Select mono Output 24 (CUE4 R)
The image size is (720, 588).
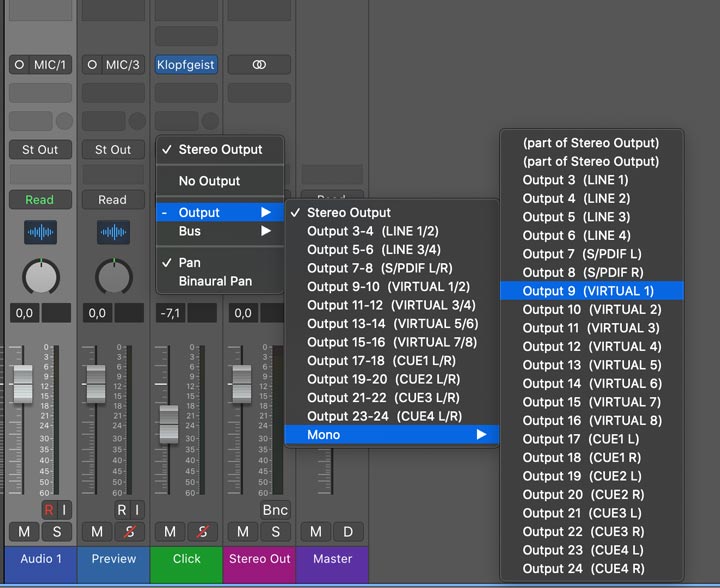(x=592, y=569)
